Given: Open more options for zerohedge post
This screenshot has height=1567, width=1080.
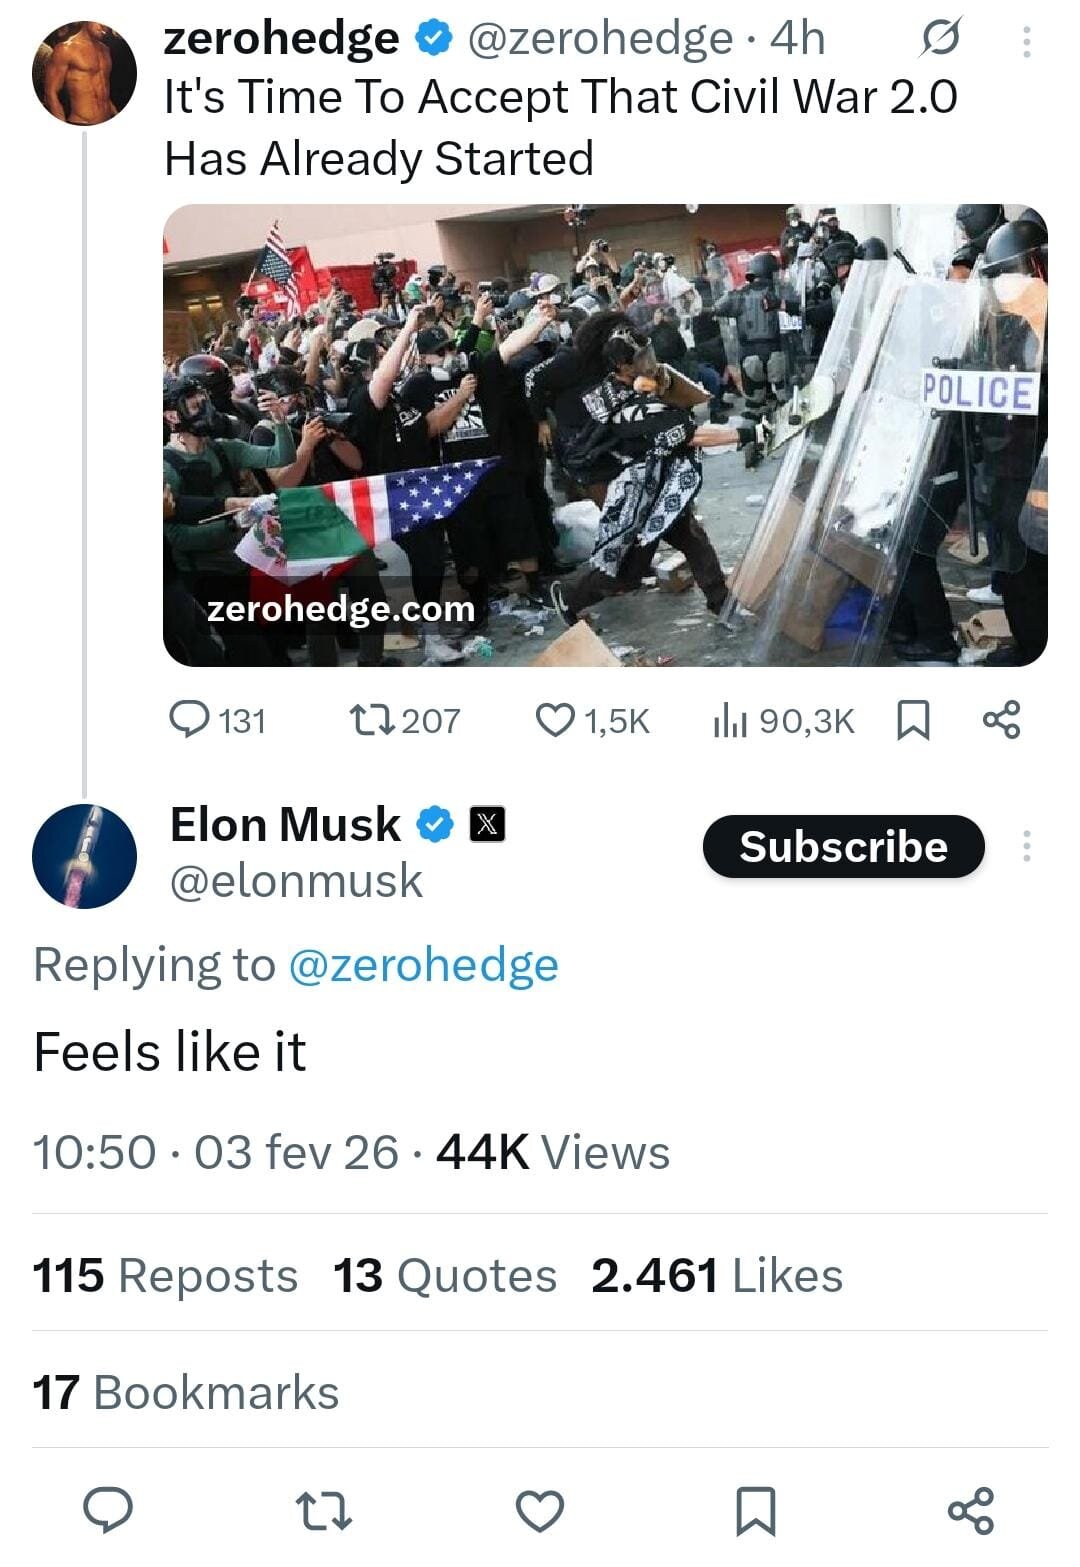Looking at the screenshot, I should click(x=1025, y=41).
